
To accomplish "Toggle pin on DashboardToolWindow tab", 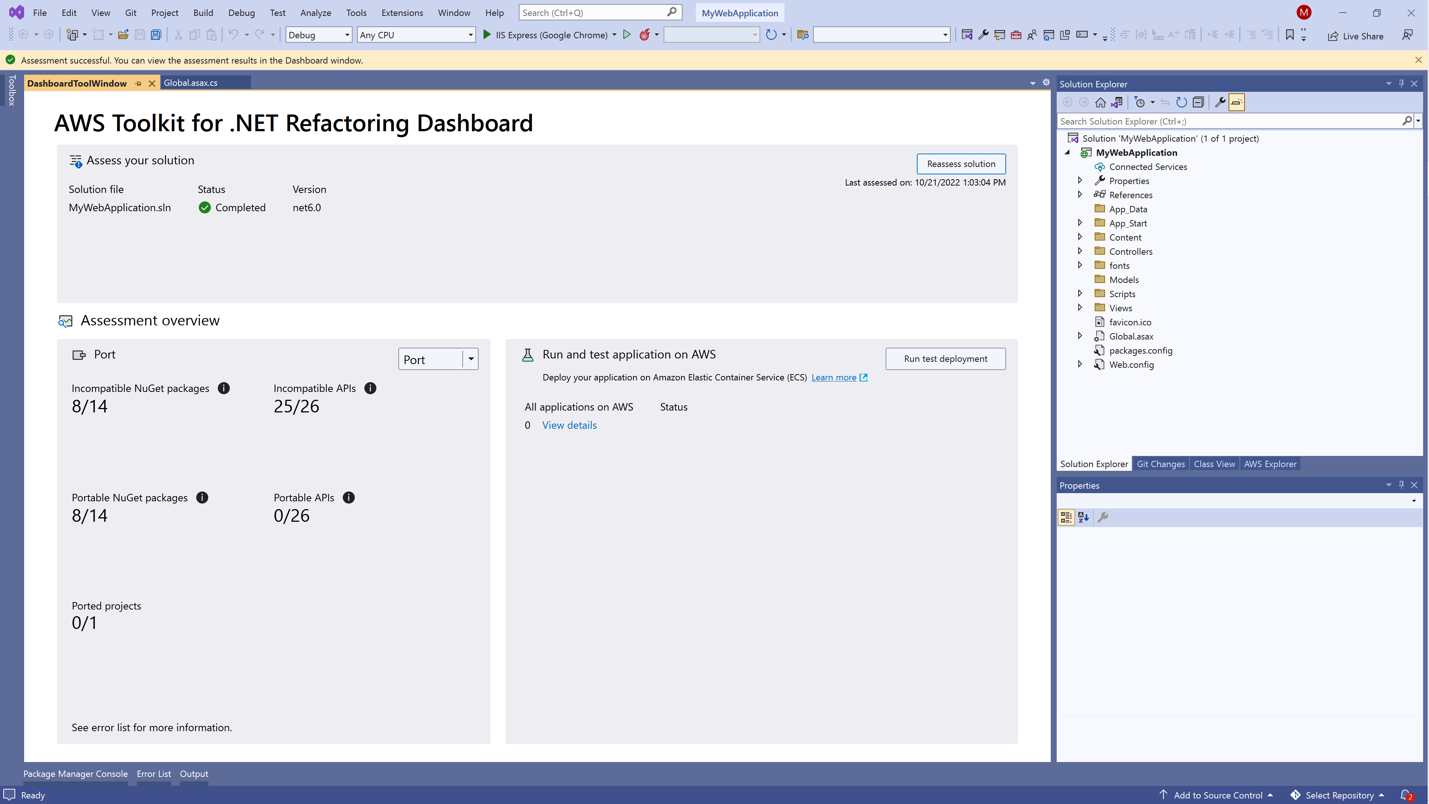I will pyautogui.click(x=138, y=83).
